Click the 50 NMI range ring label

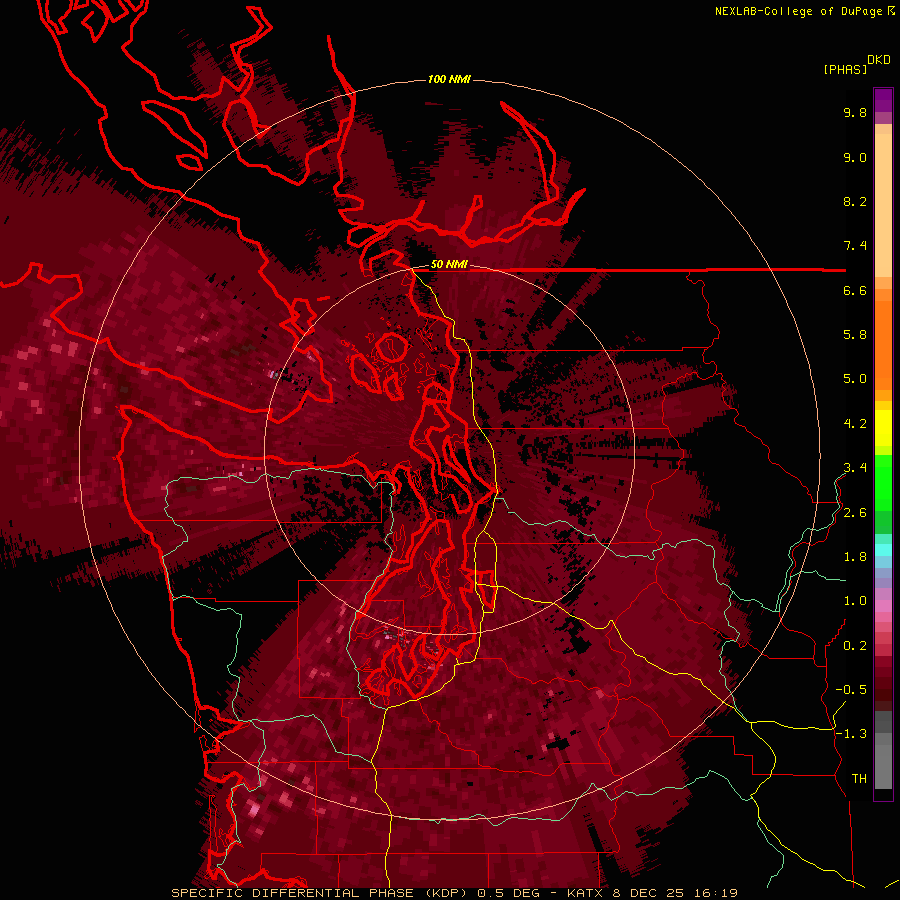pyautogui.click(x=449, y=265)
